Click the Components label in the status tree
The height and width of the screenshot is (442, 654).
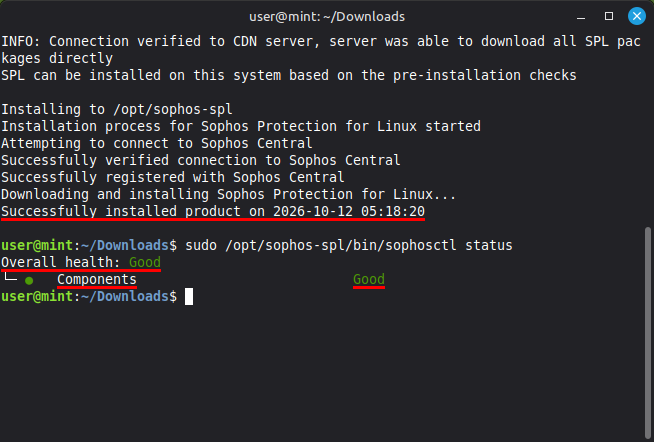coord(97,279)
